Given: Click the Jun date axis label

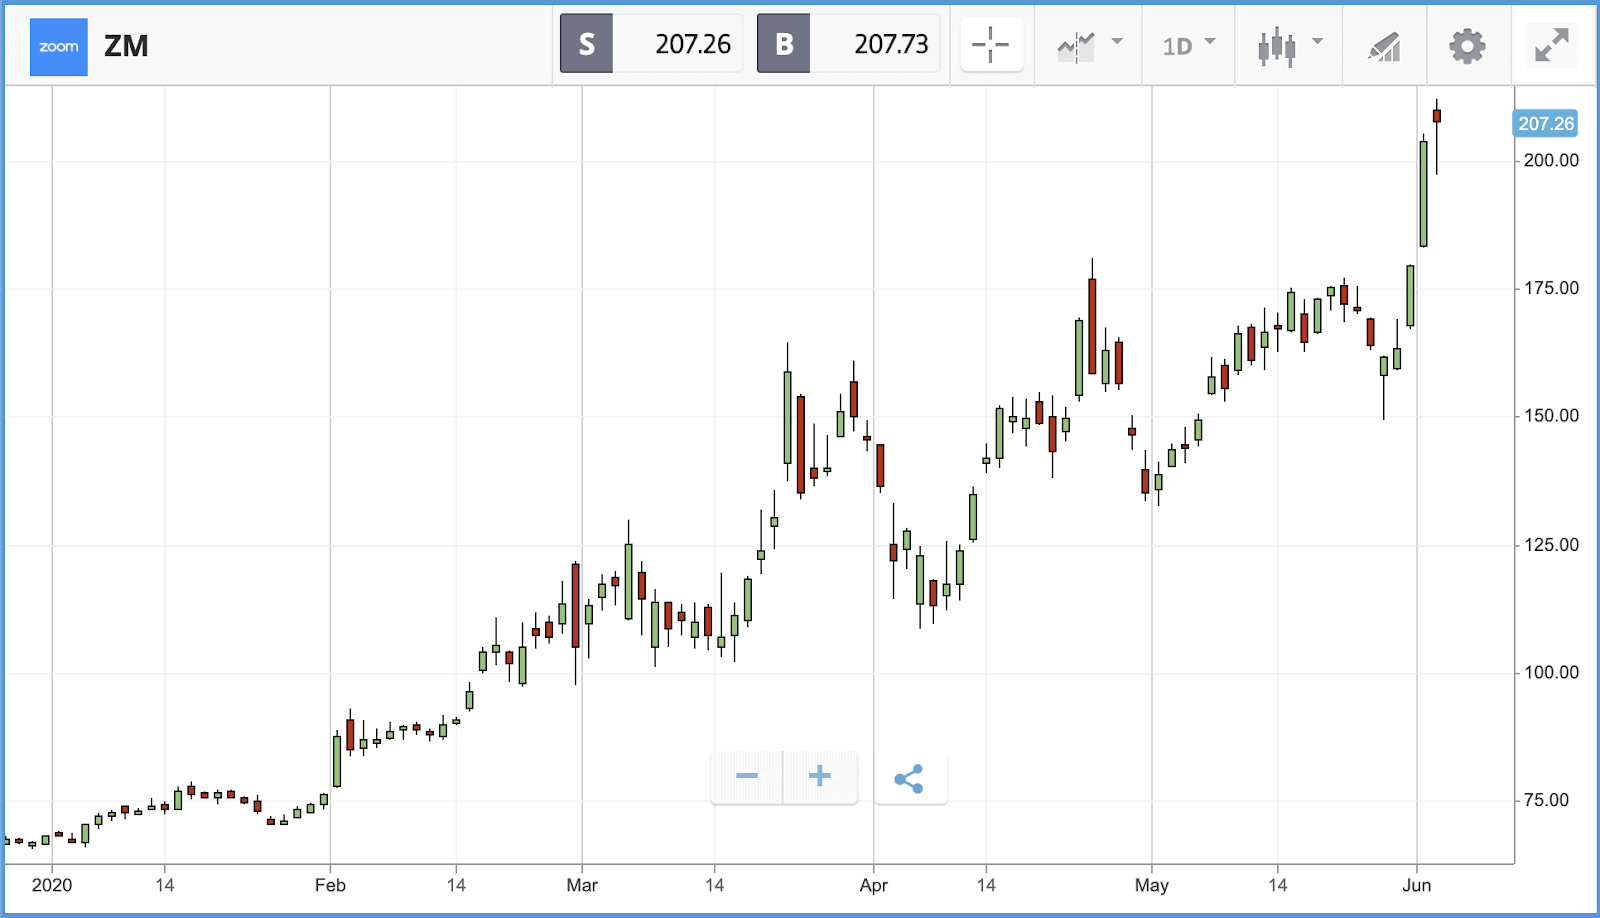Looking at the screenshot, I should (1417, 885).
